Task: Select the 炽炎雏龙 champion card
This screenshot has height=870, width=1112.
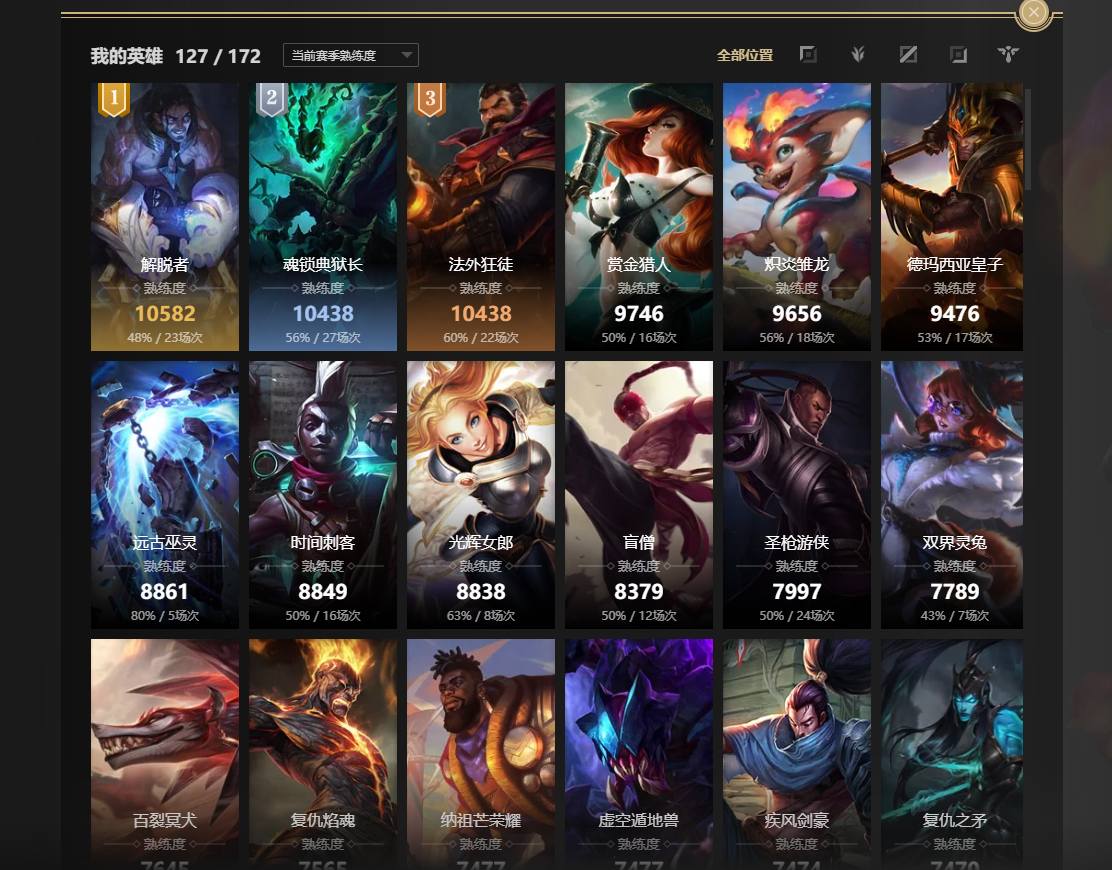Action: (796, 217)
